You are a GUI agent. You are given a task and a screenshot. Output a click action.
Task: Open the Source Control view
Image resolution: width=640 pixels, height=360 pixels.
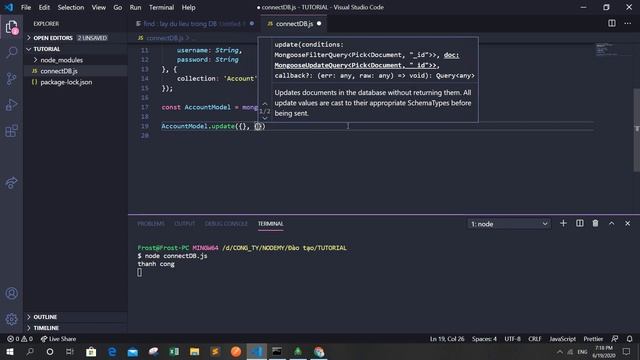coord(11,78)
